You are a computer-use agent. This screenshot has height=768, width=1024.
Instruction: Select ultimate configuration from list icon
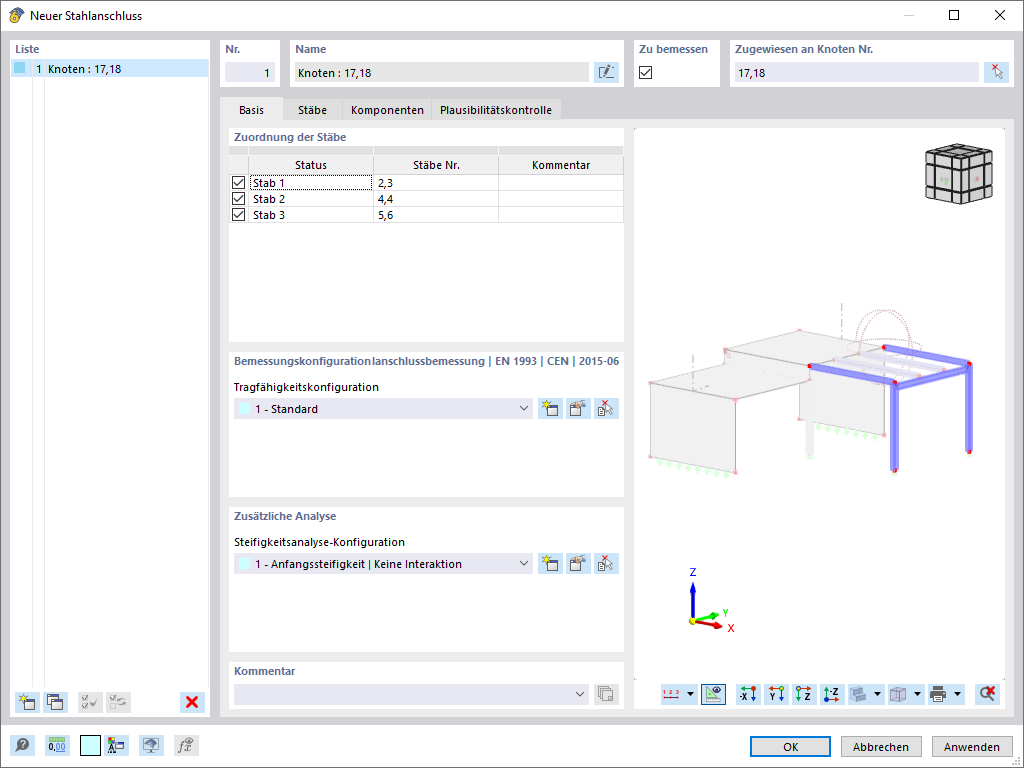click(x=606, y=409)
